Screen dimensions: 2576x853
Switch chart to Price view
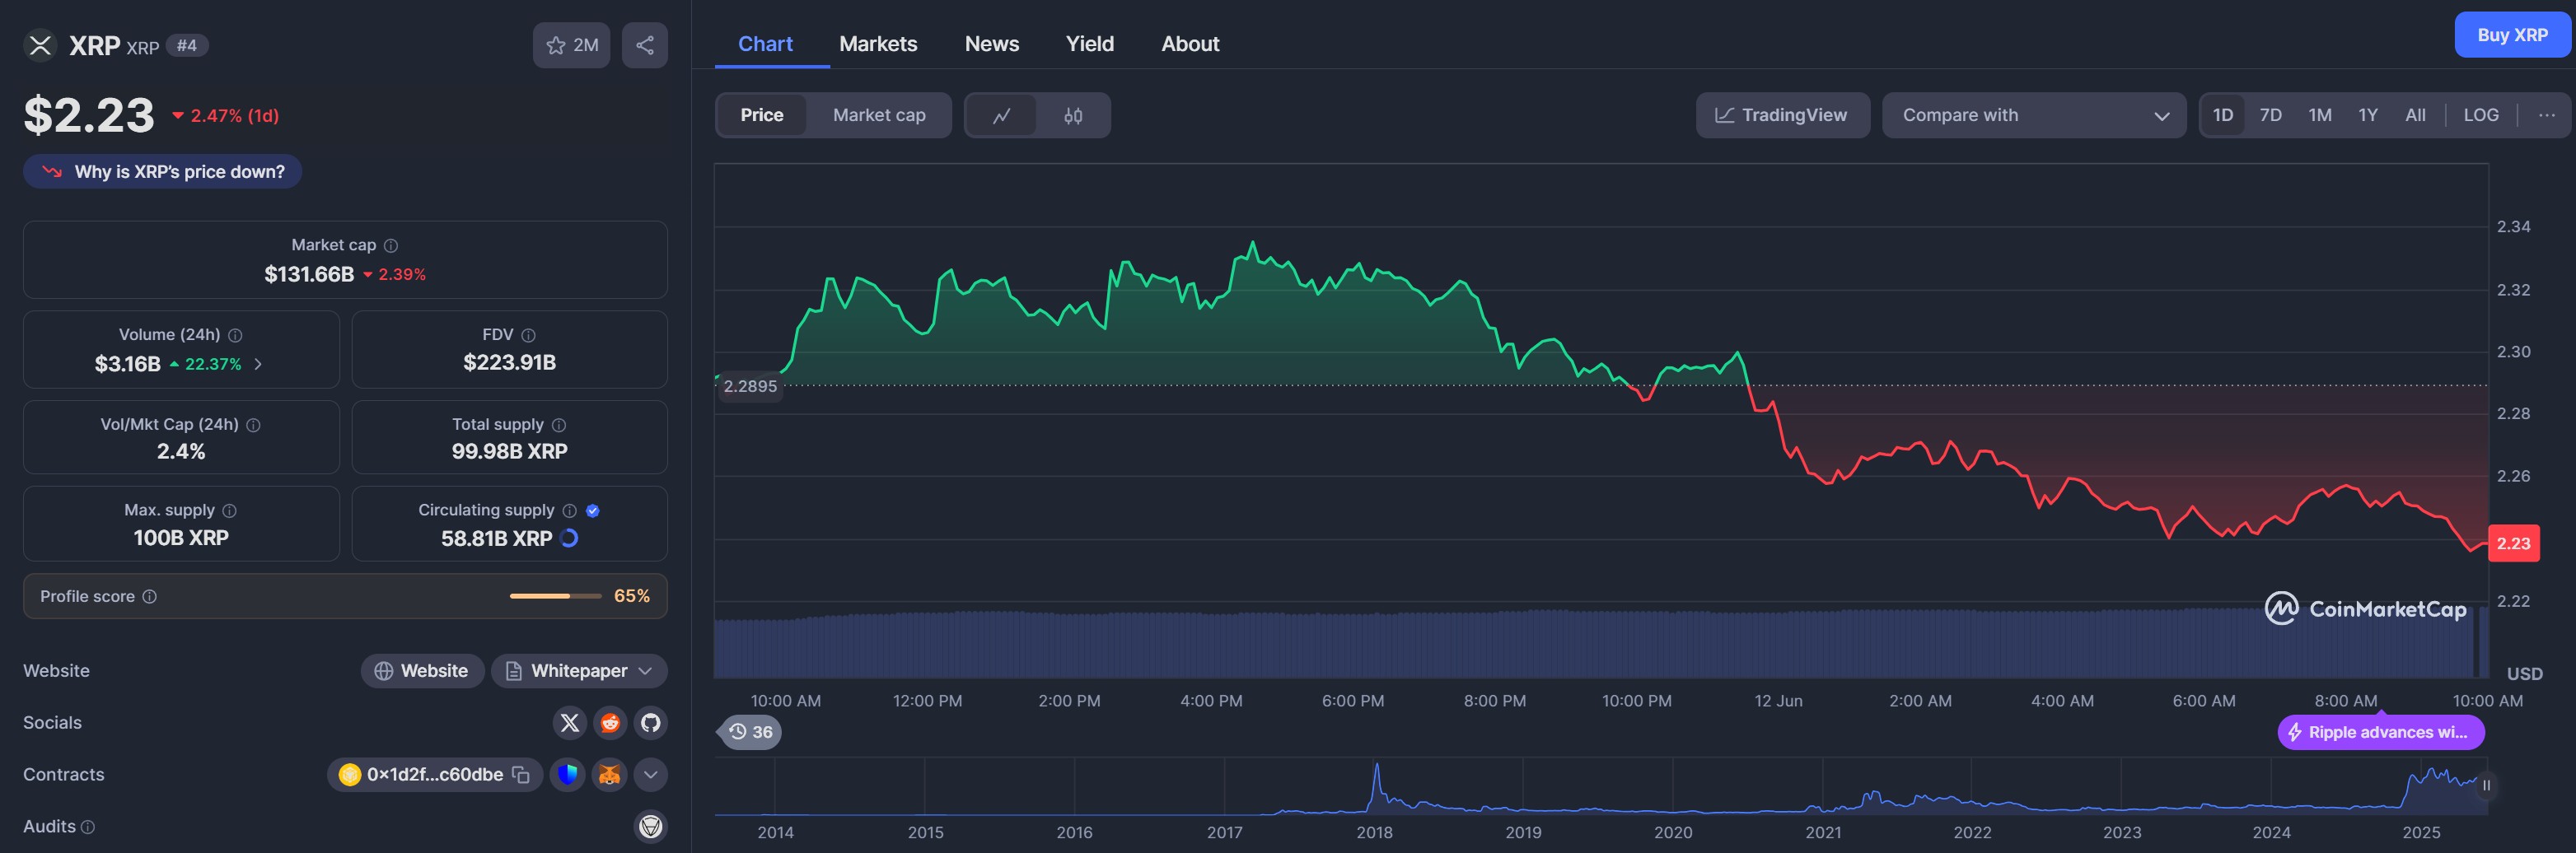click(762, 115)
